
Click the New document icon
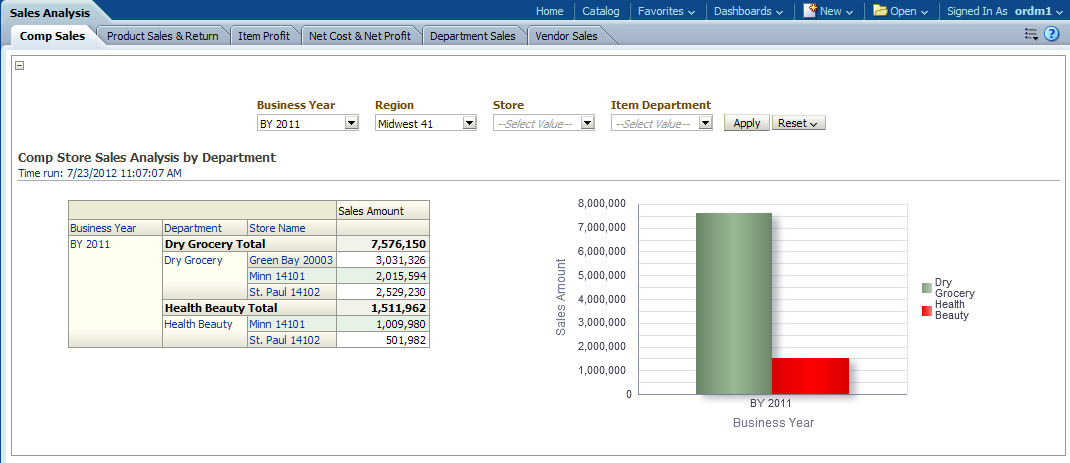[x=809, y=11]
